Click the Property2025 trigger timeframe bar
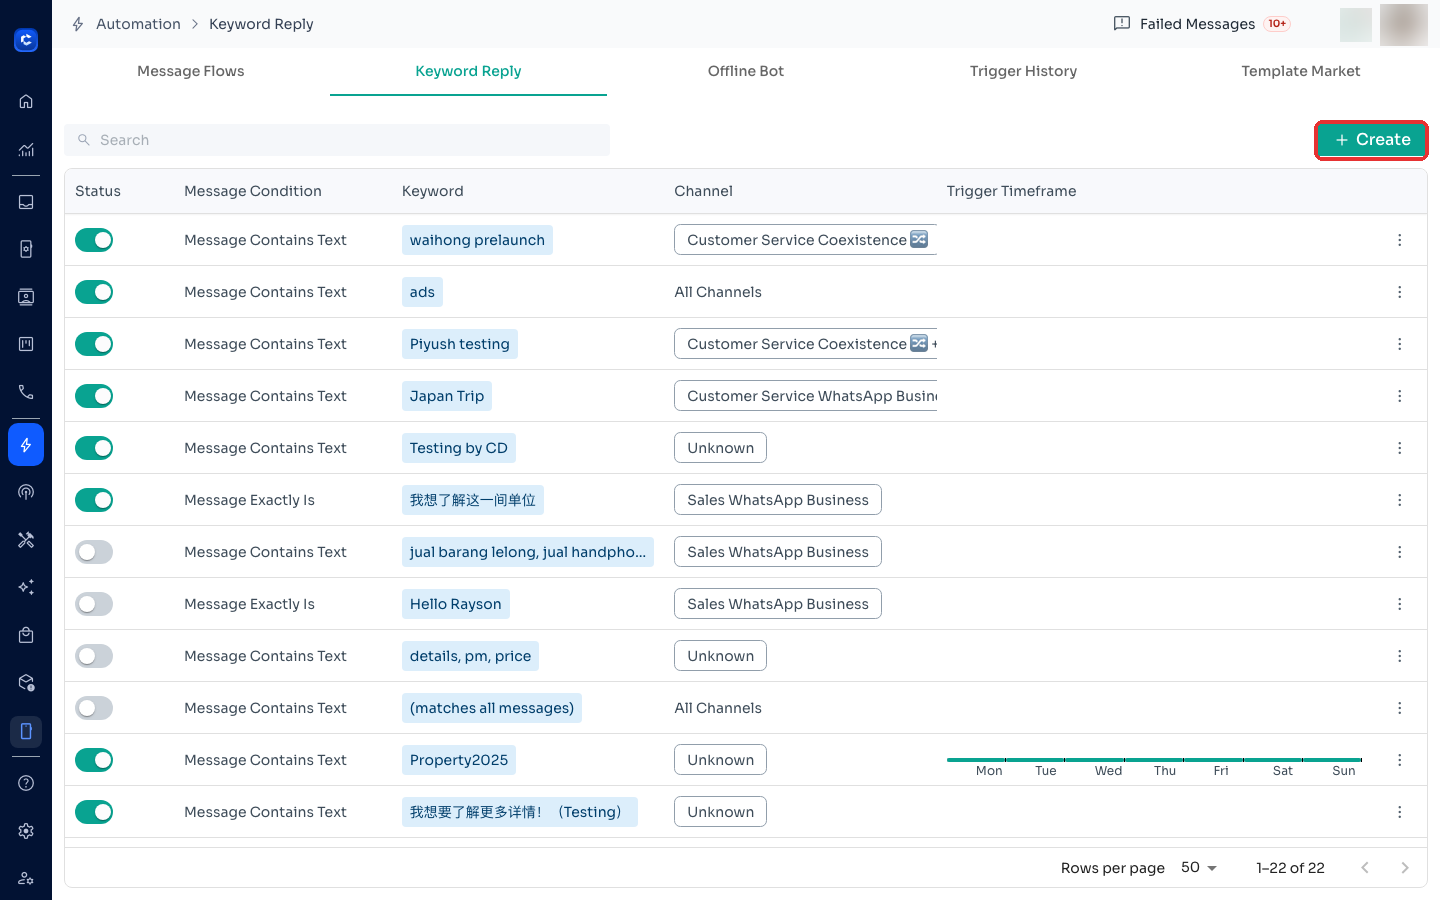Image resolution: width=1440 pixels, height=900 pixels. pyautogui.click(x=1154, y=760)
